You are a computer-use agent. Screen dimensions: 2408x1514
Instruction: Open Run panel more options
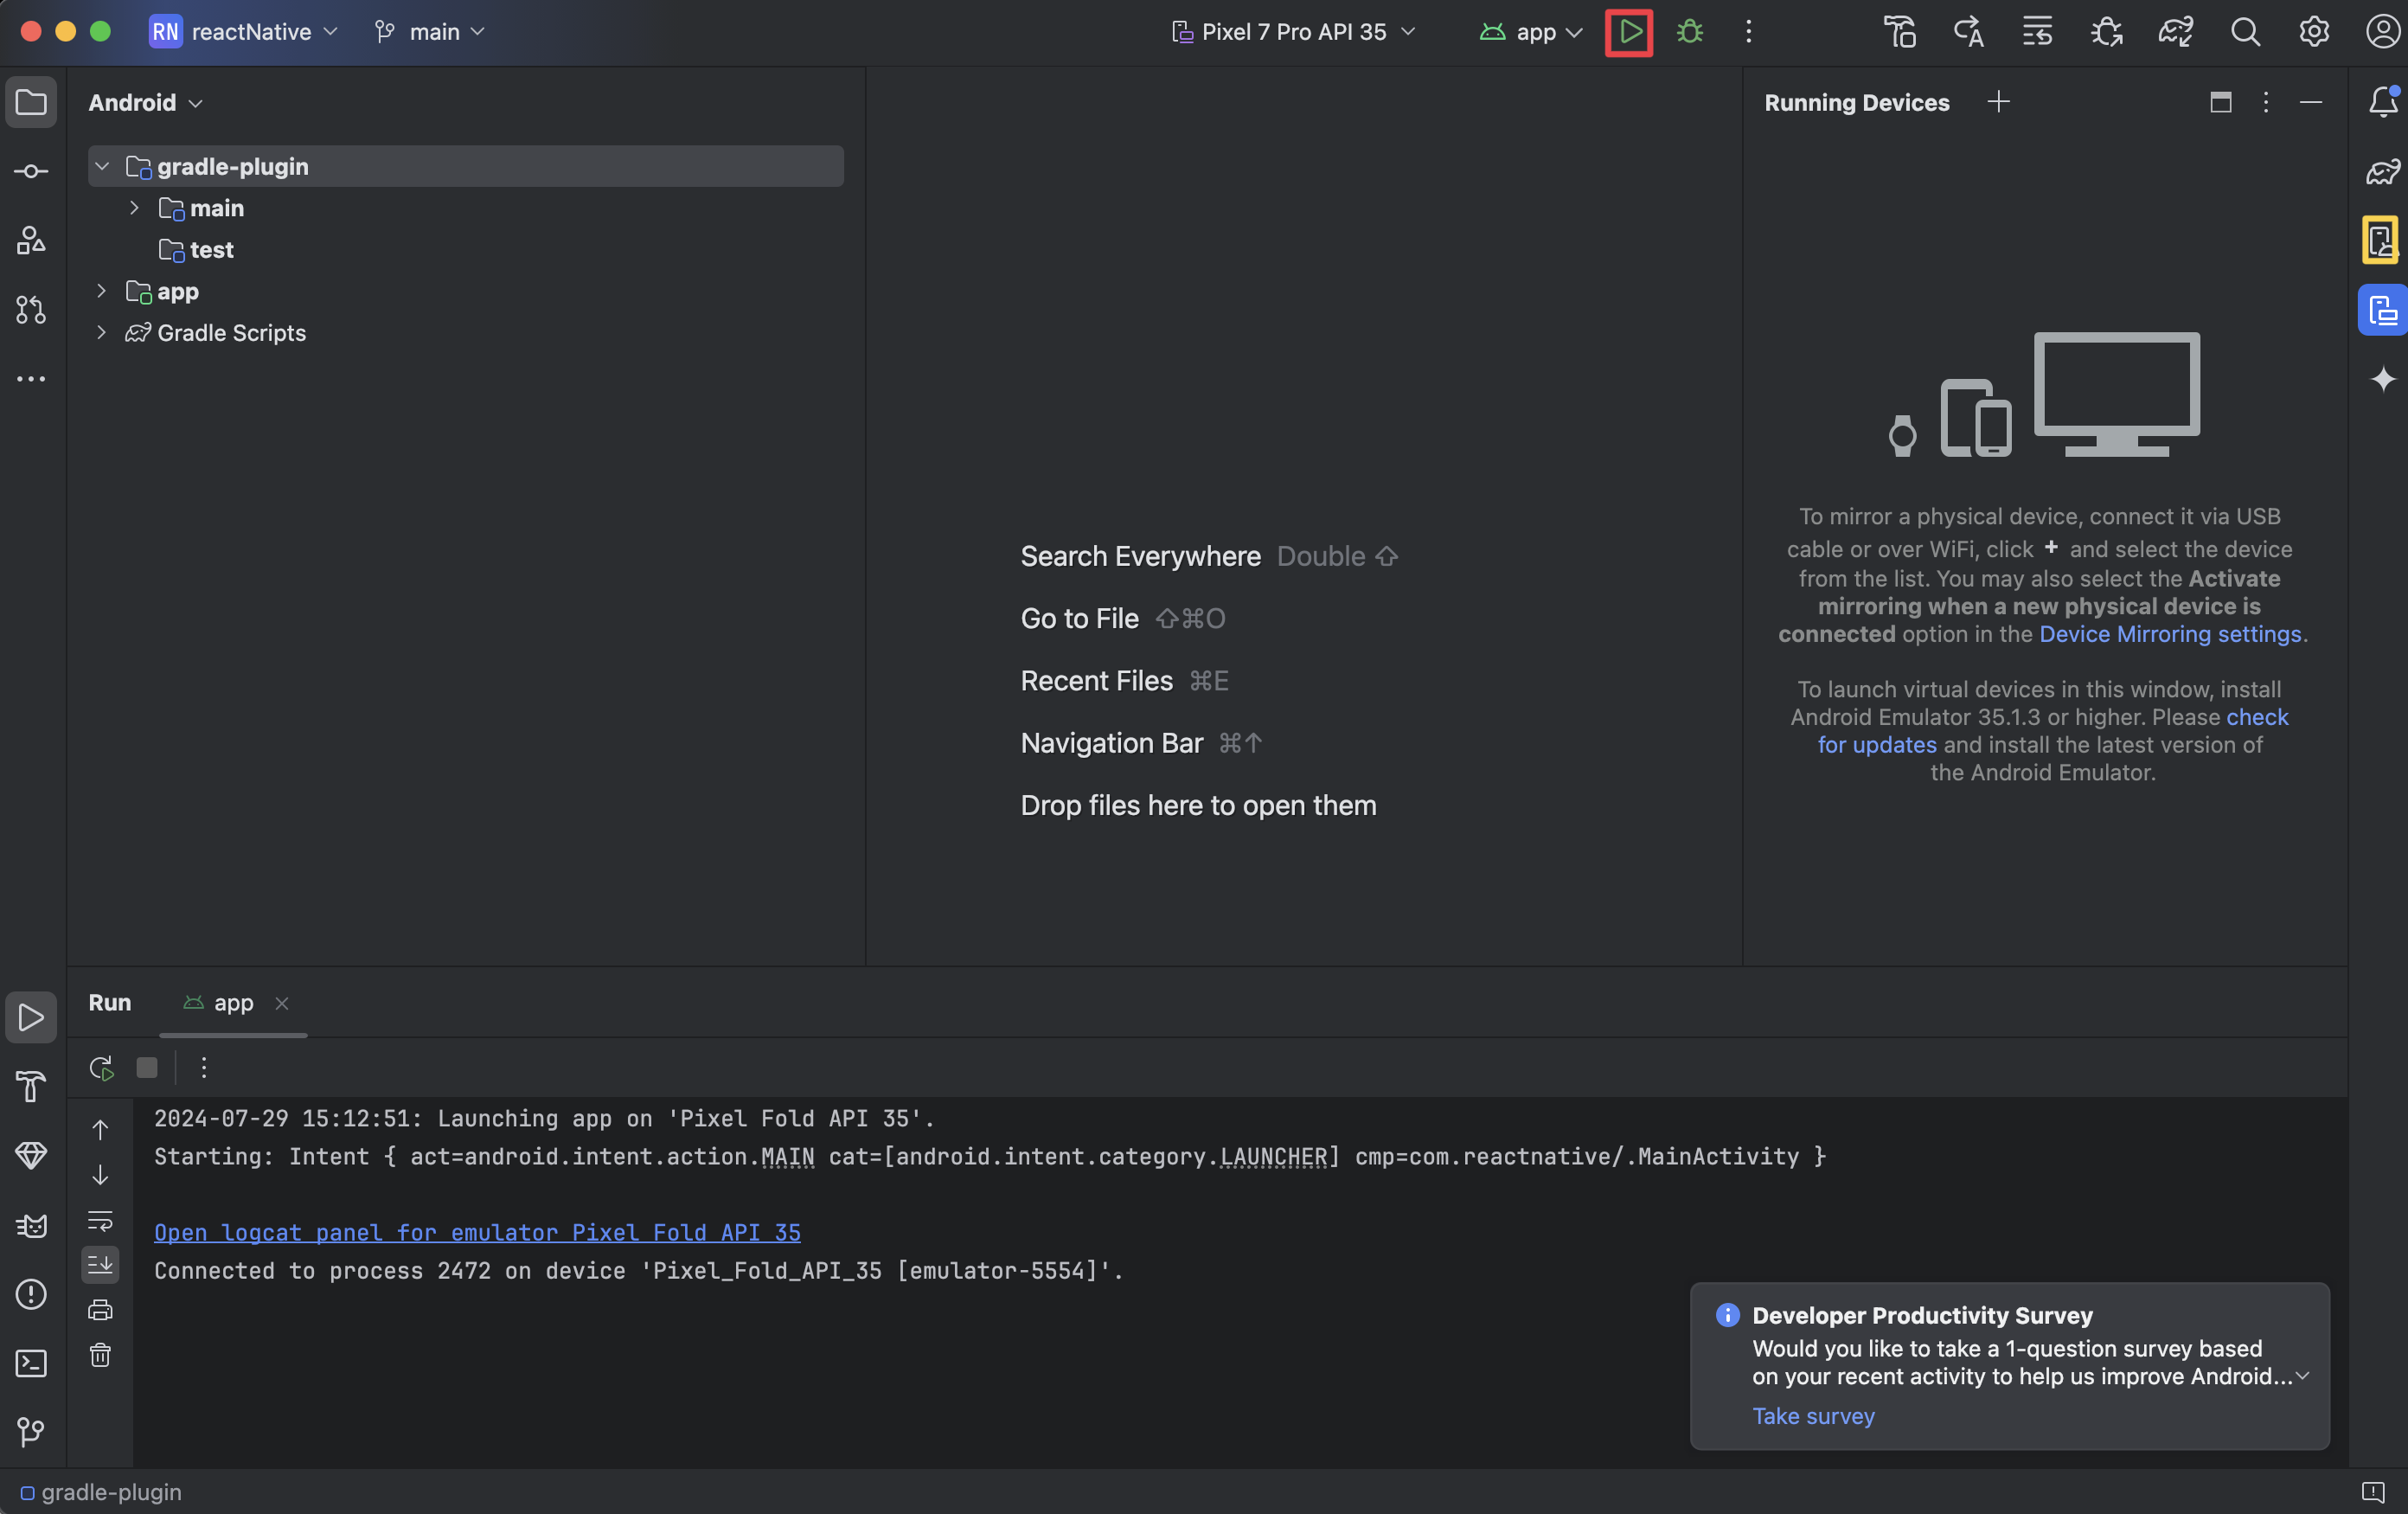pos(204,1068)
